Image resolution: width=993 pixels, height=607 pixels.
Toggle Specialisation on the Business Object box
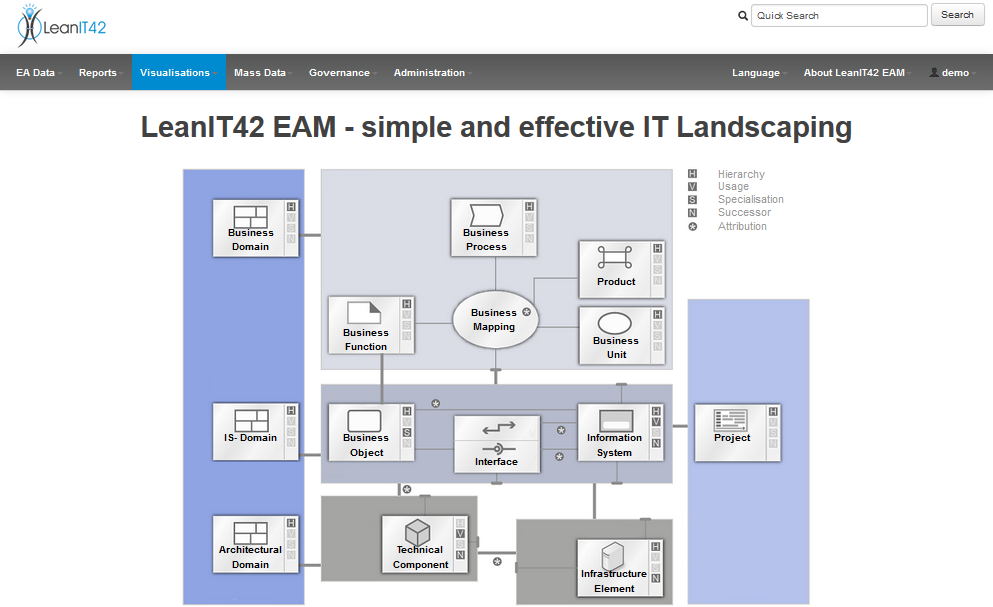(x=407, y=430)
